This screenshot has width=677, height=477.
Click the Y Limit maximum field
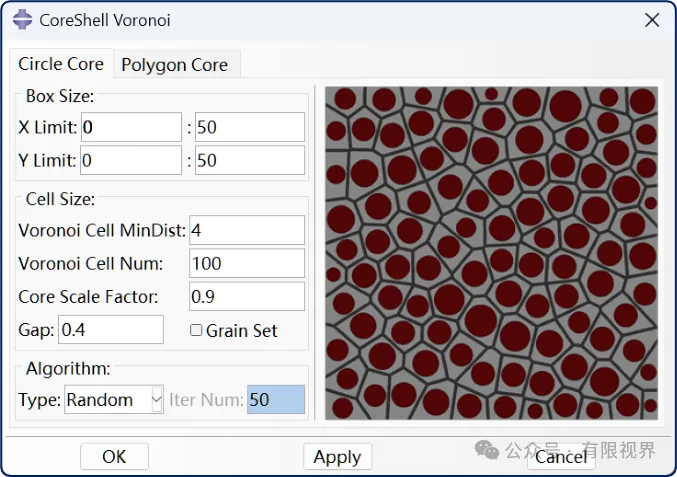(x=250, y=160)
